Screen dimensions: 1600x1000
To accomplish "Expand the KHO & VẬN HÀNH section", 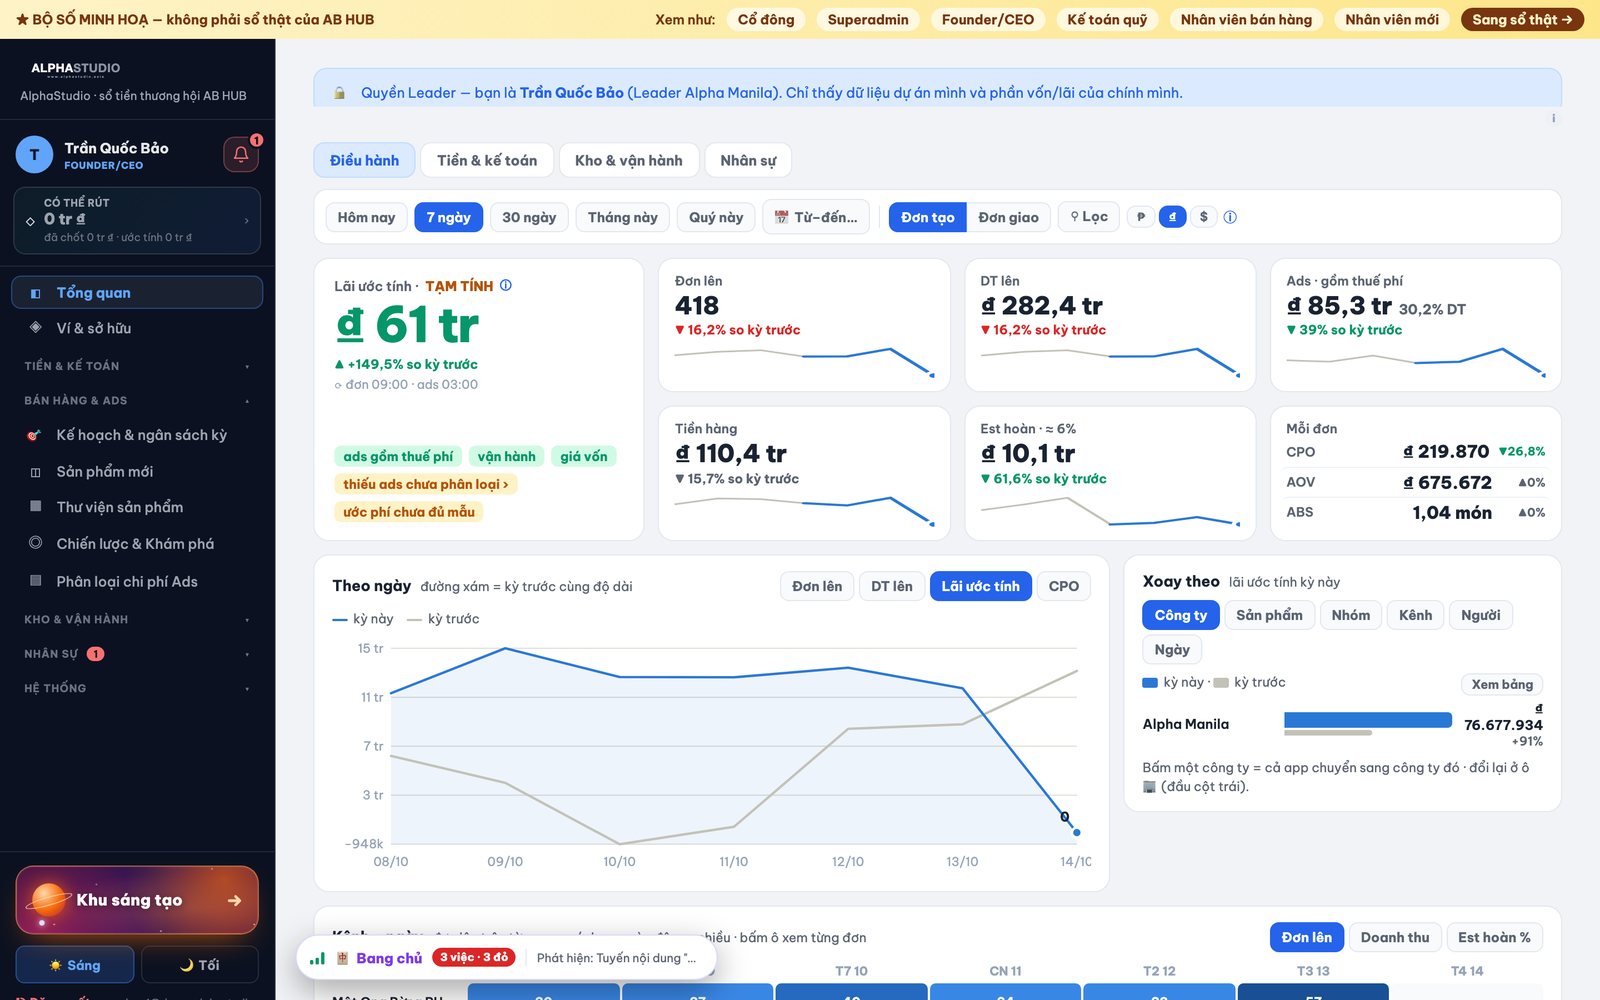I will coord(137,620).
